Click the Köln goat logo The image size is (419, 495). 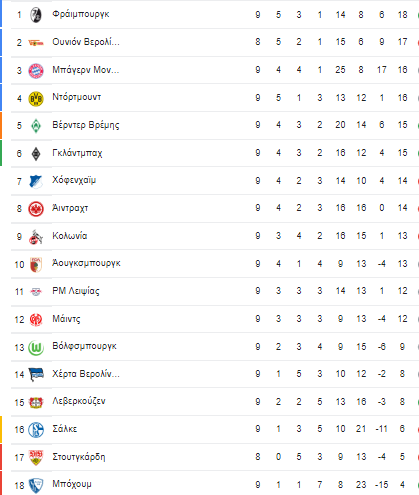(x=36, y=237)
